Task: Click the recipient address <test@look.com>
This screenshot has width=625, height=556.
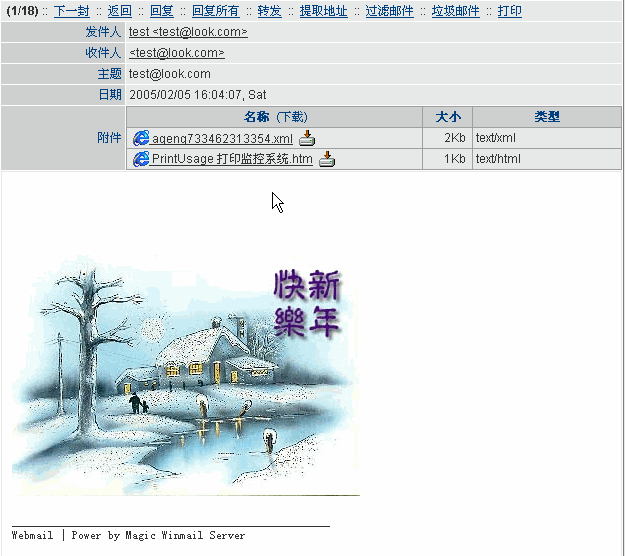Action: 176,53
